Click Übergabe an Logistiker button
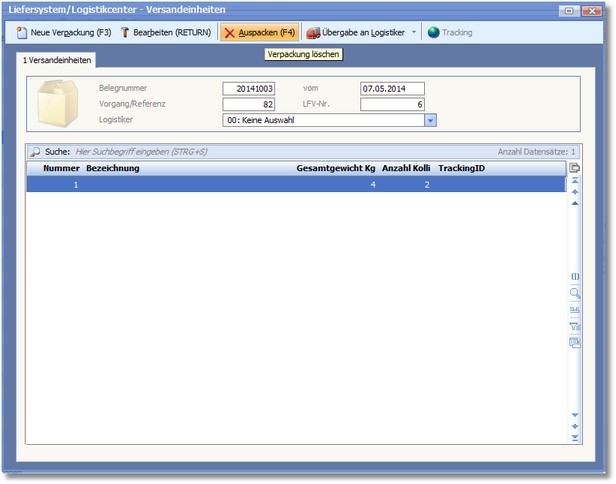616x484 pixels. pos(355,32)
